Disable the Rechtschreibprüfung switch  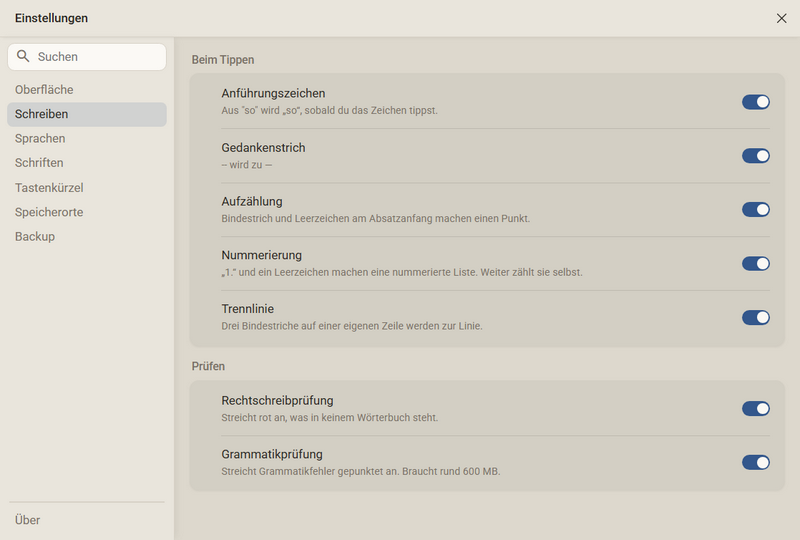[x=756, y=409]
